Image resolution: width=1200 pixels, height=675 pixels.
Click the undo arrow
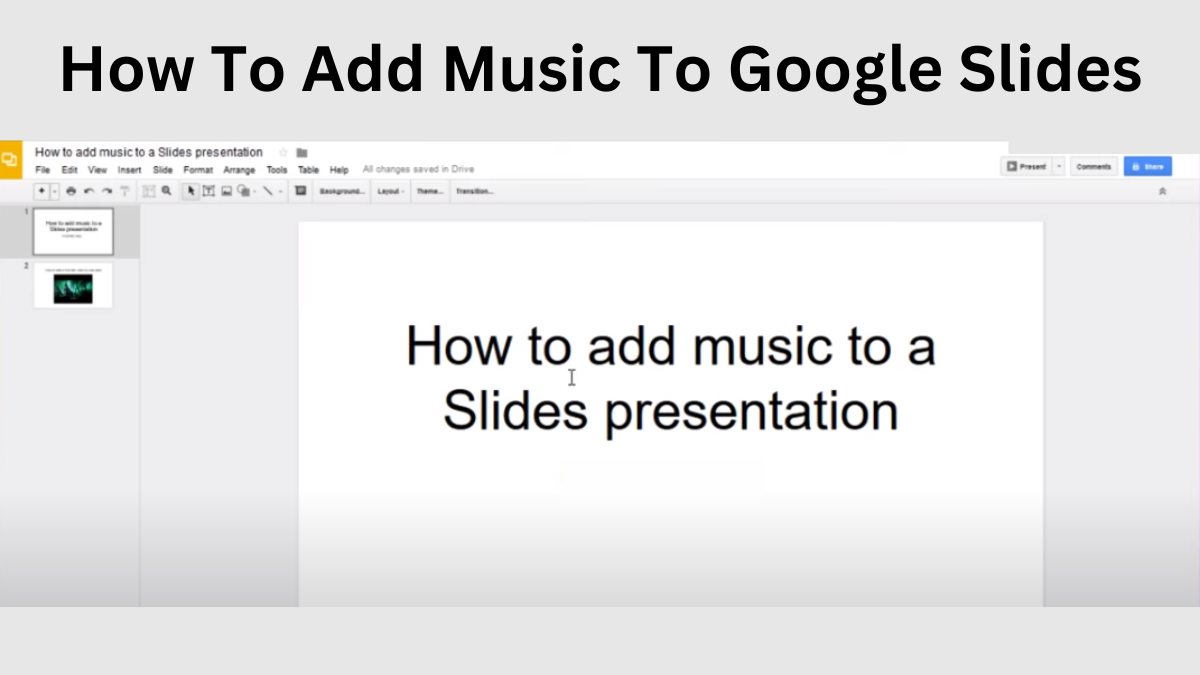[89, 191]
